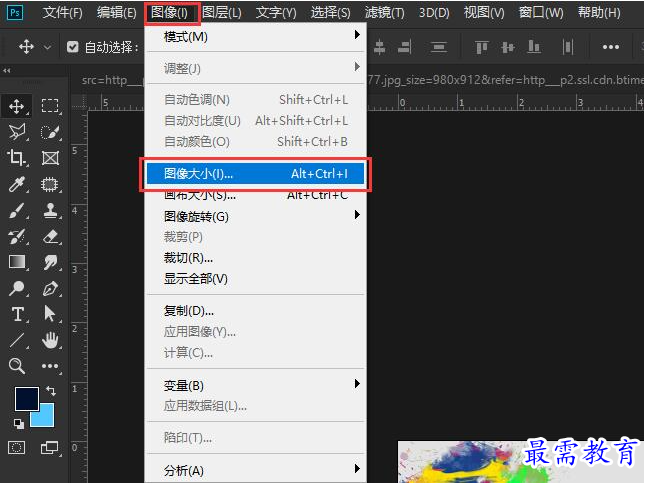Choose the Polygonal Lasso tool
Viewport: 646px width, 484px height.
[x=17, y=132]
